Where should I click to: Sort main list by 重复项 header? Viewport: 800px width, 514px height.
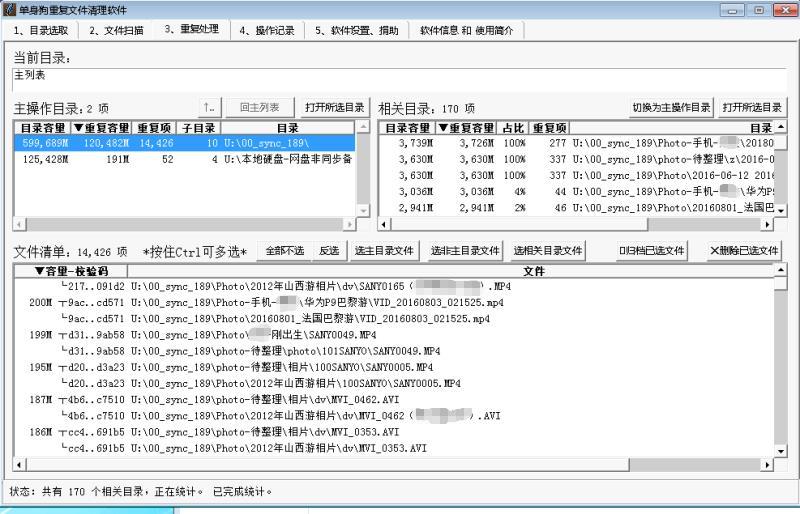point(154,128)
